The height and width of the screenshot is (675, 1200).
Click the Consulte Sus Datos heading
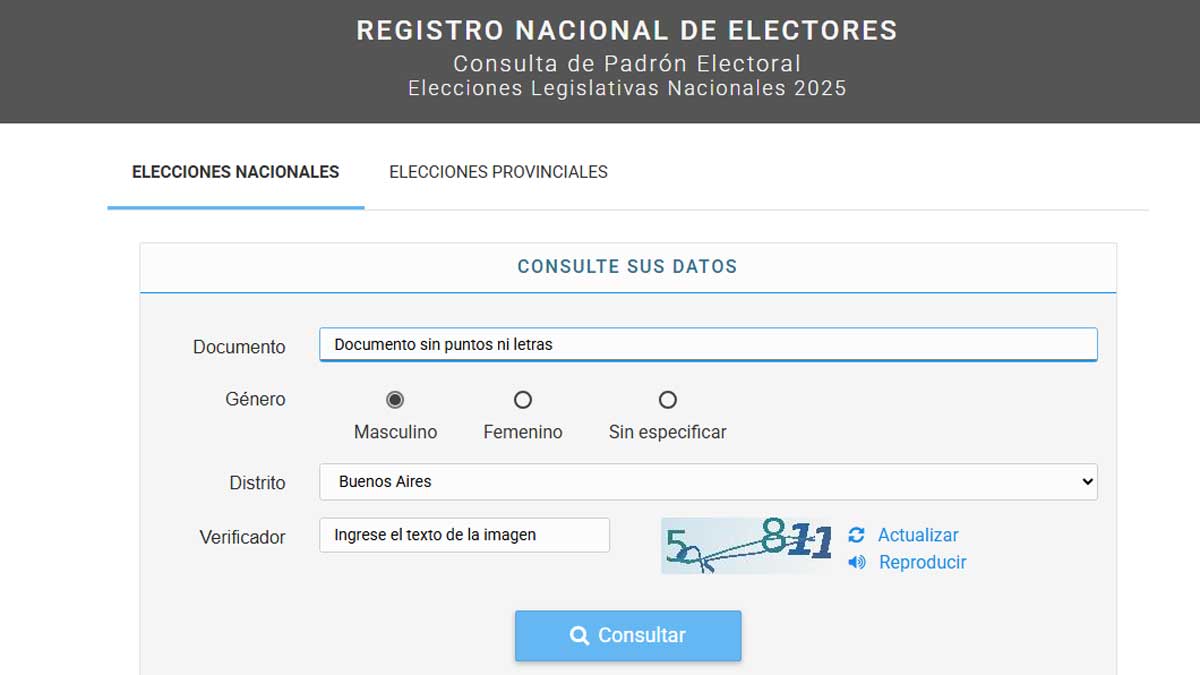(627, 267)
